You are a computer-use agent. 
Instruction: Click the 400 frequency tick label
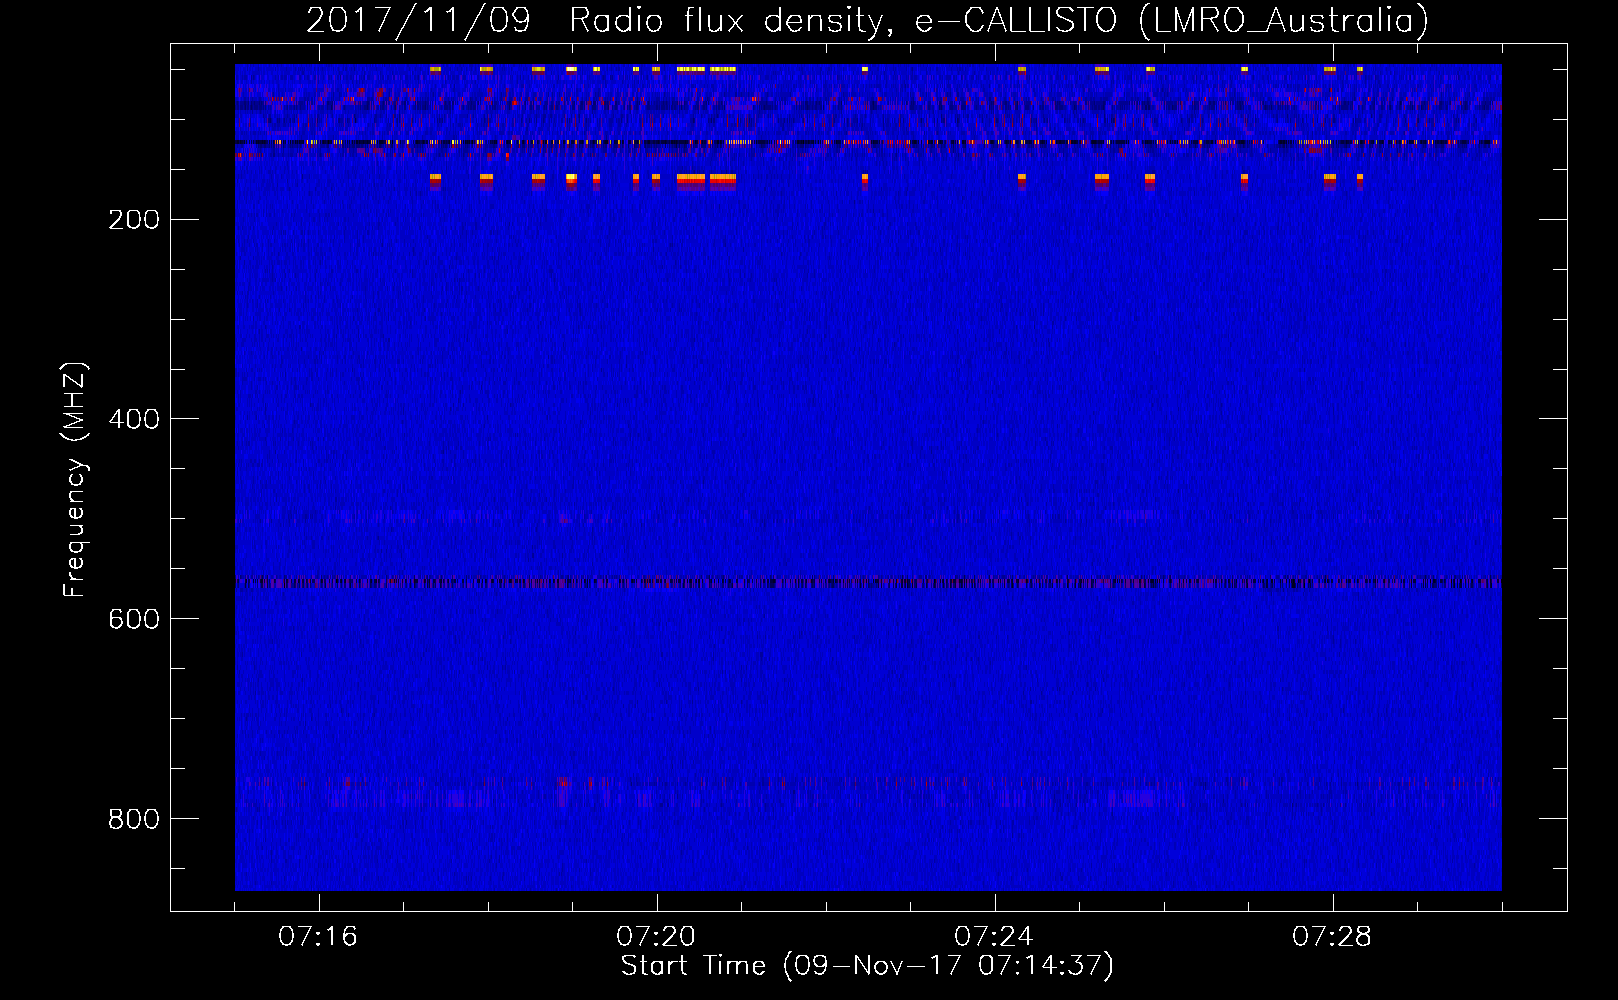click(x=134, y=419)
